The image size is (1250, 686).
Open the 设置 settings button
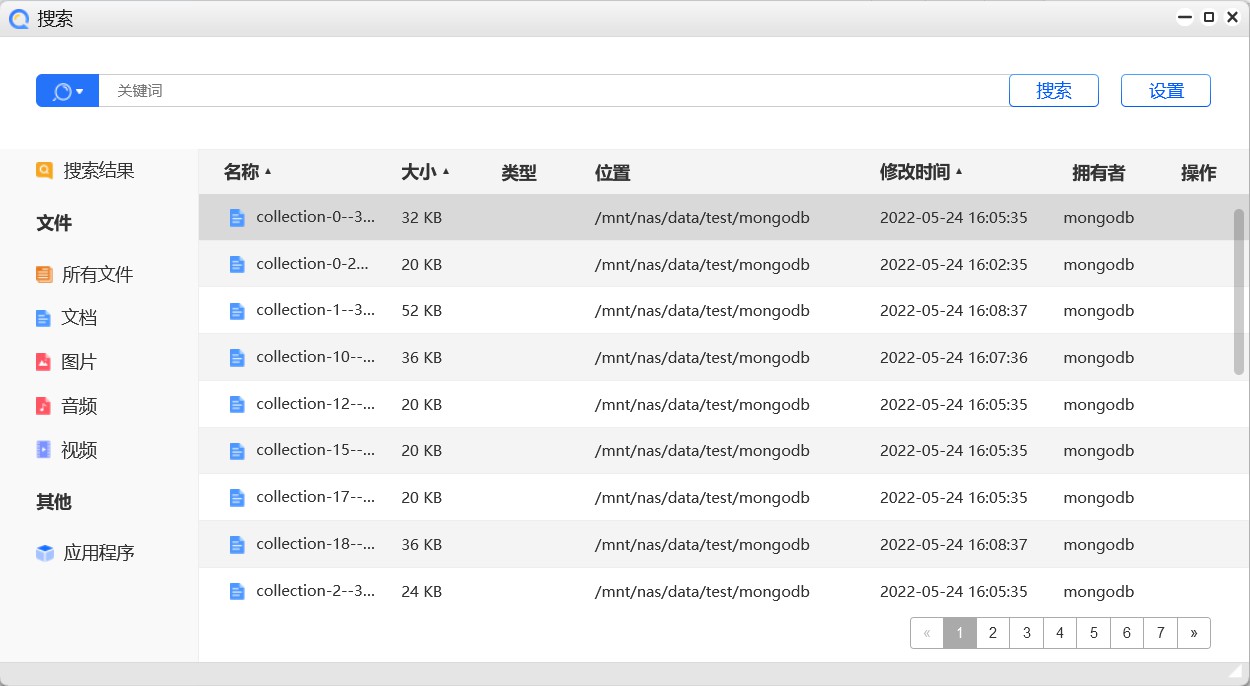point(1165,90)
